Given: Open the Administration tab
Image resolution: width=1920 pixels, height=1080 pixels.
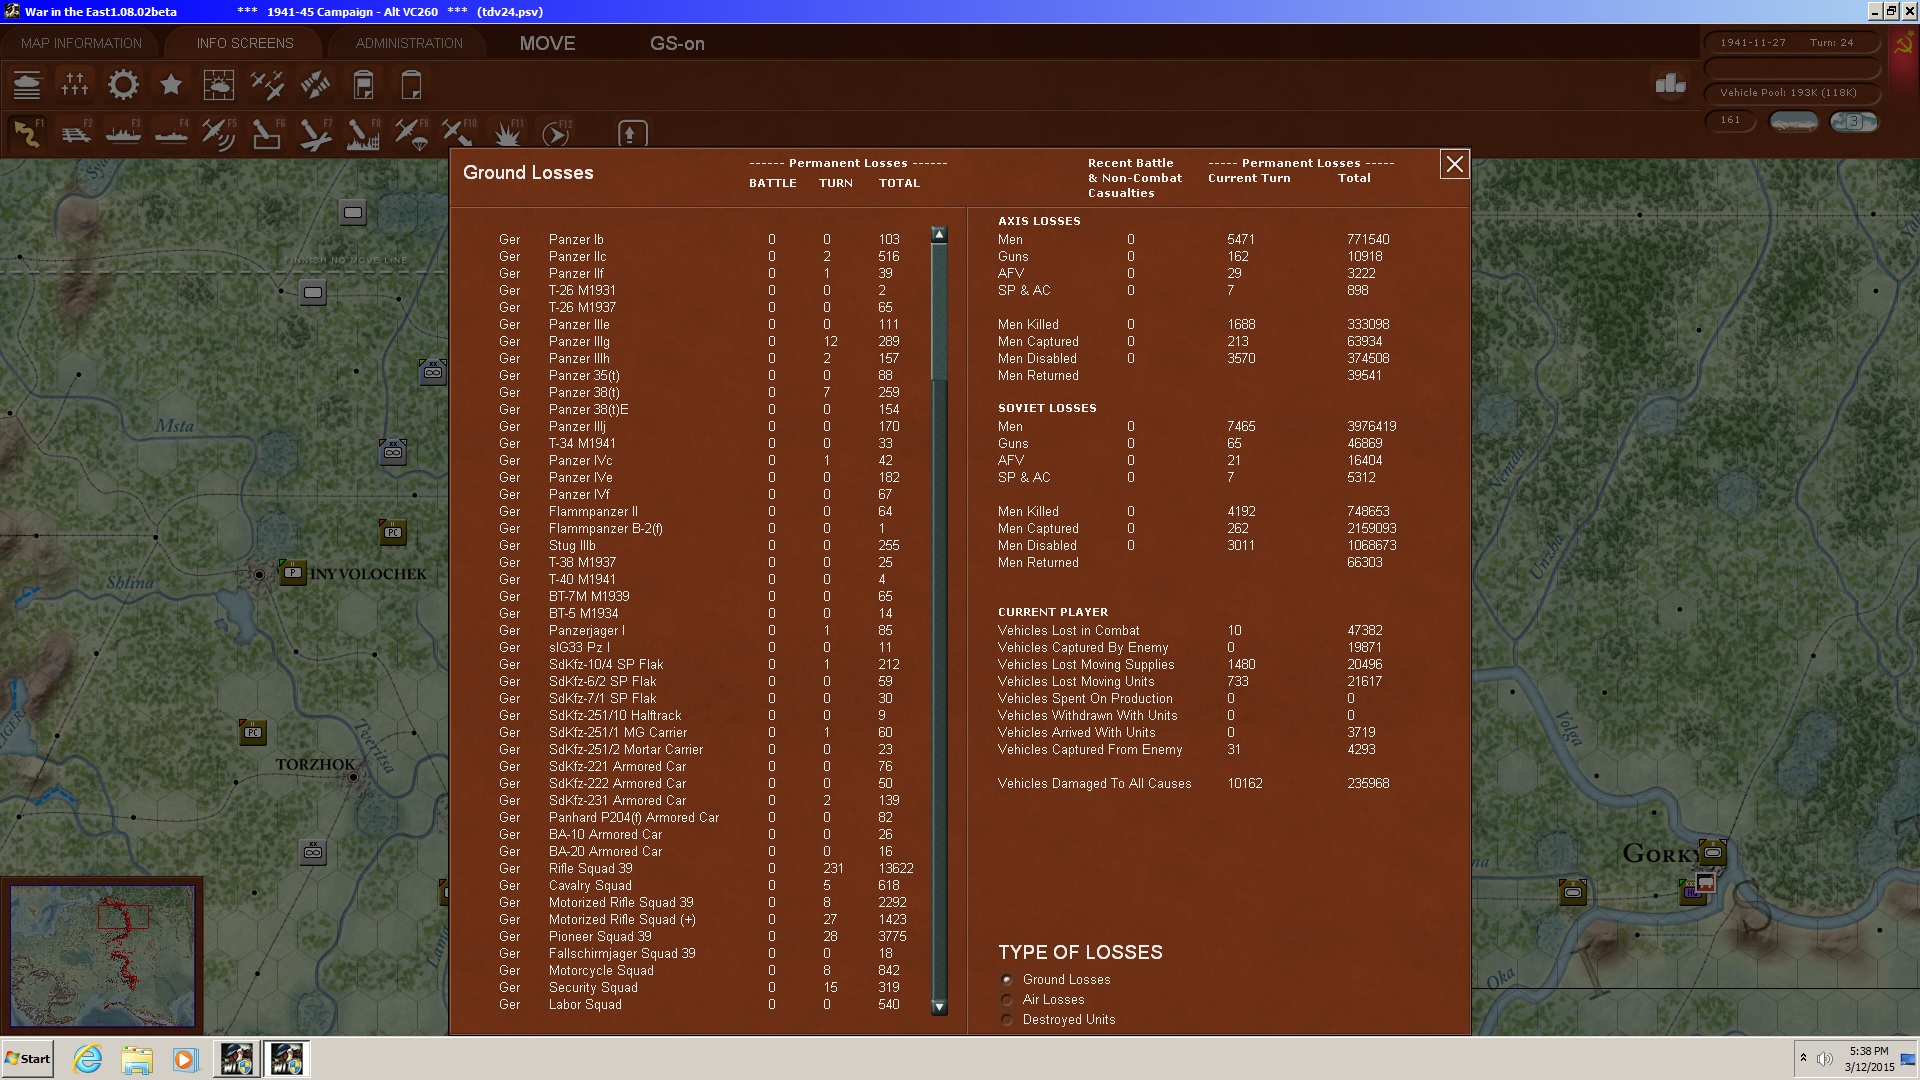Looking at the screenshot, I should (x=409, y=43).
